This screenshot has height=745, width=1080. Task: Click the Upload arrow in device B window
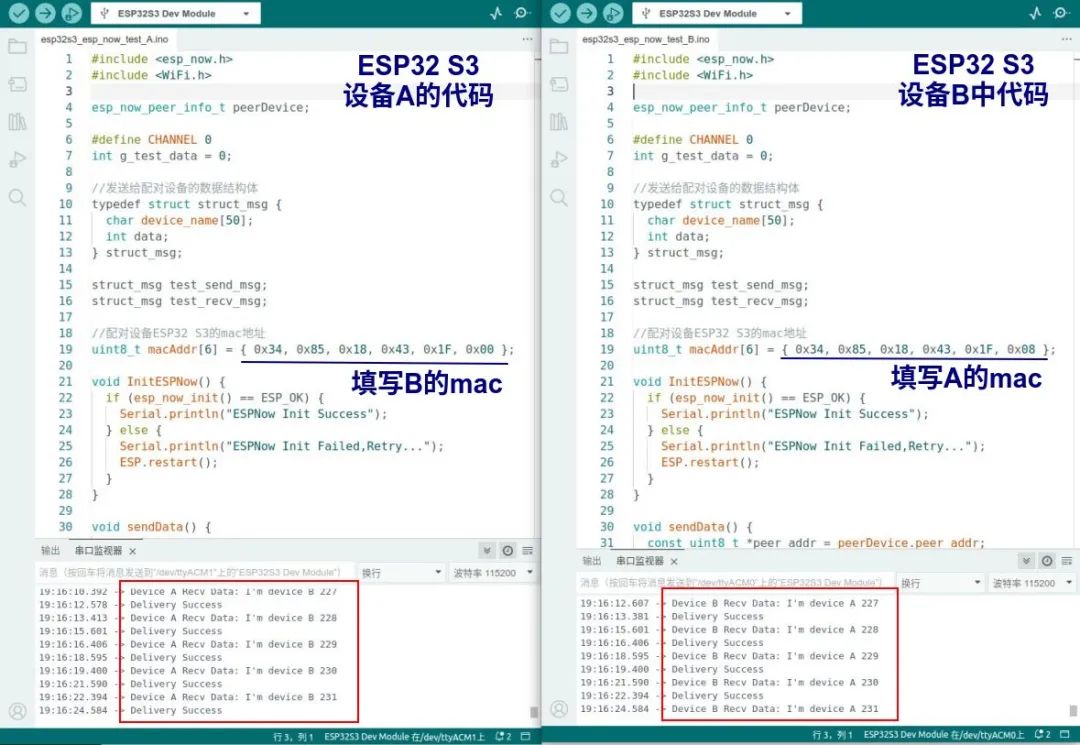tap(587, 13)
